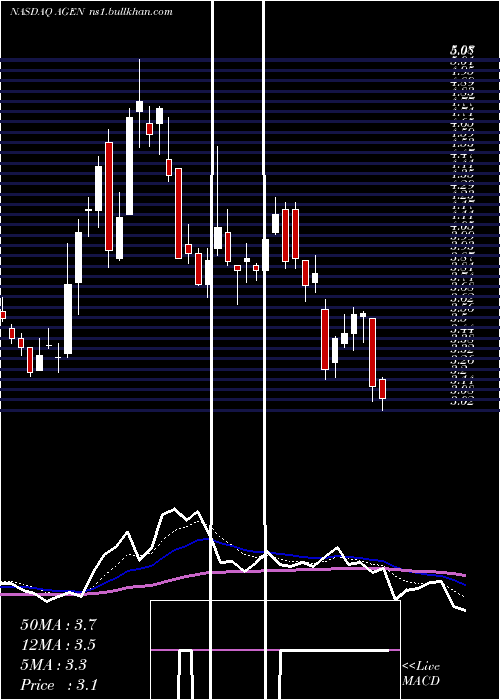Screen dimensions: 500x700
Task: Click the final red candlestick on the chart
Action: click(x=382, y=389)
